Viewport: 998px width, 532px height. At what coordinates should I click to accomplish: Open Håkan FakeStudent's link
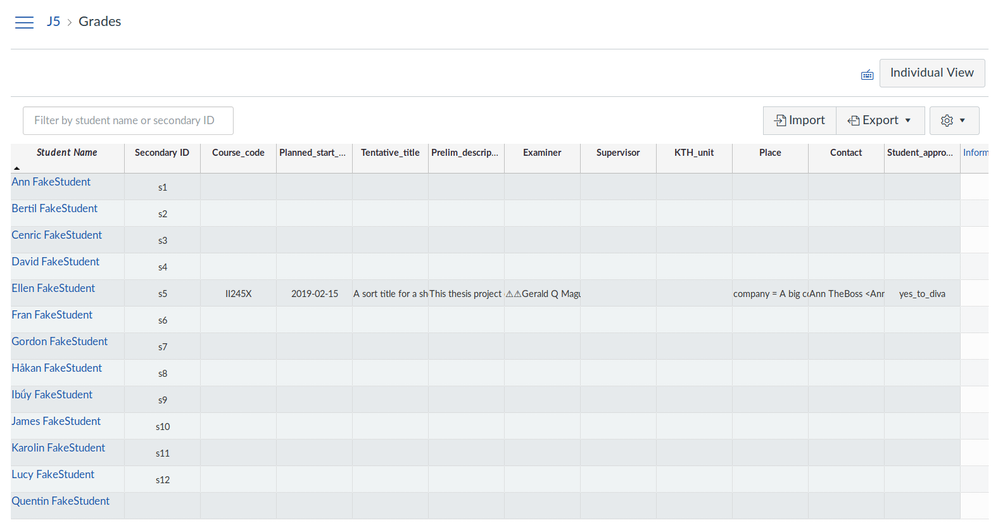point(56,368)
